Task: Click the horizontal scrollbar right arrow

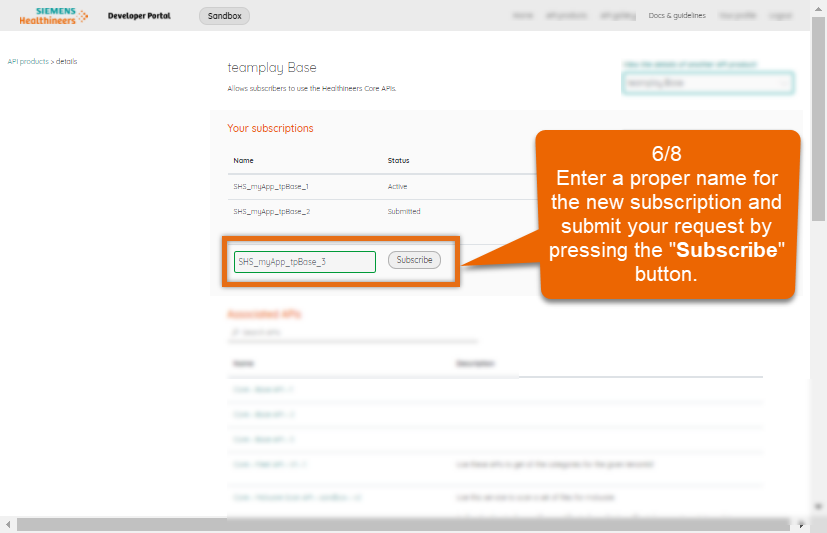Action: tap(801, 525)
